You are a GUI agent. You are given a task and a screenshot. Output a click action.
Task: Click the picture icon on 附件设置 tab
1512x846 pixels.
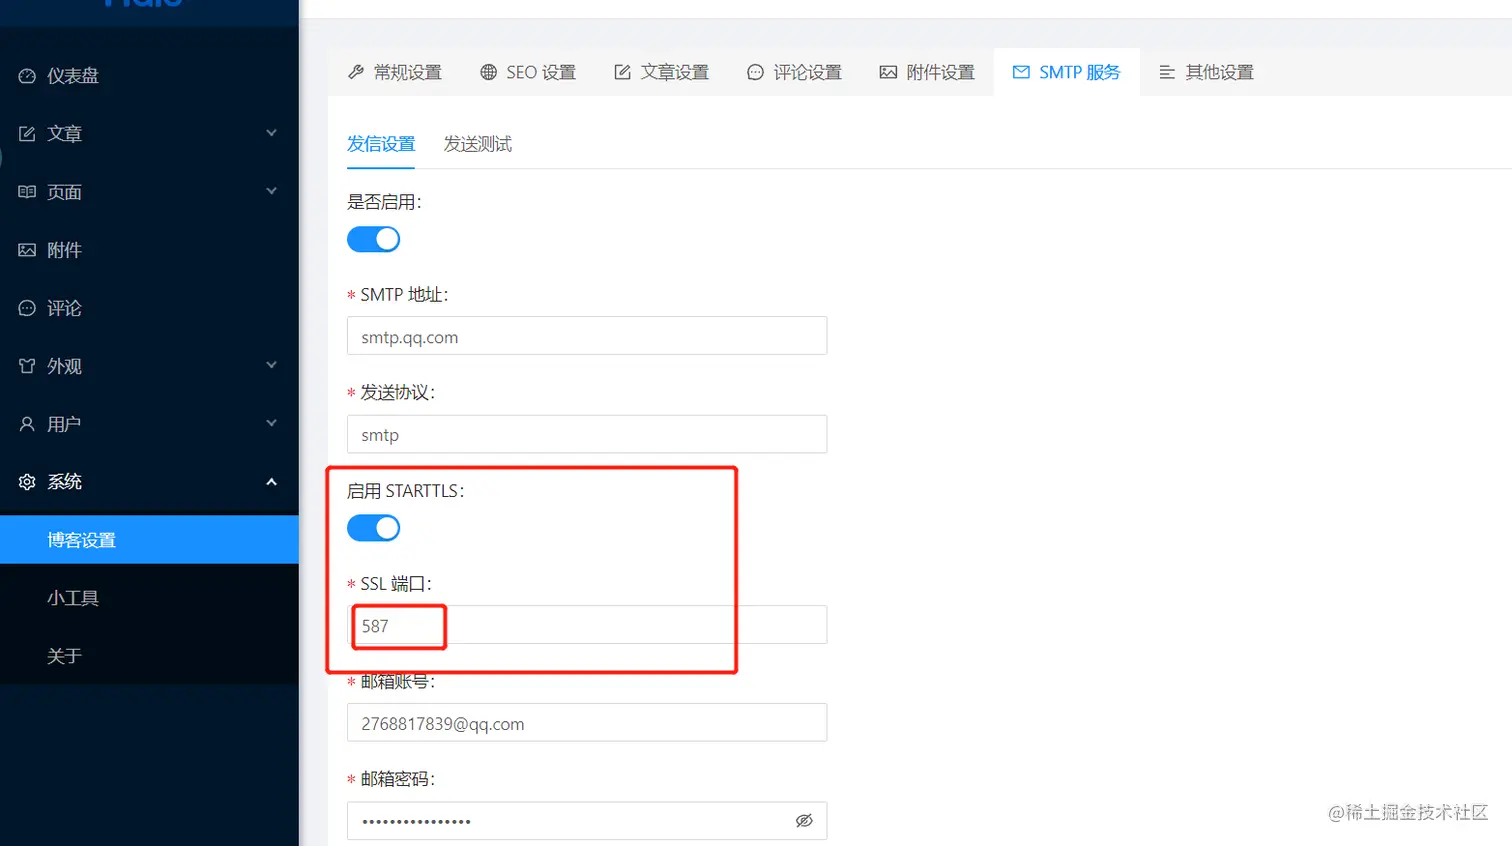coord(888,72)
